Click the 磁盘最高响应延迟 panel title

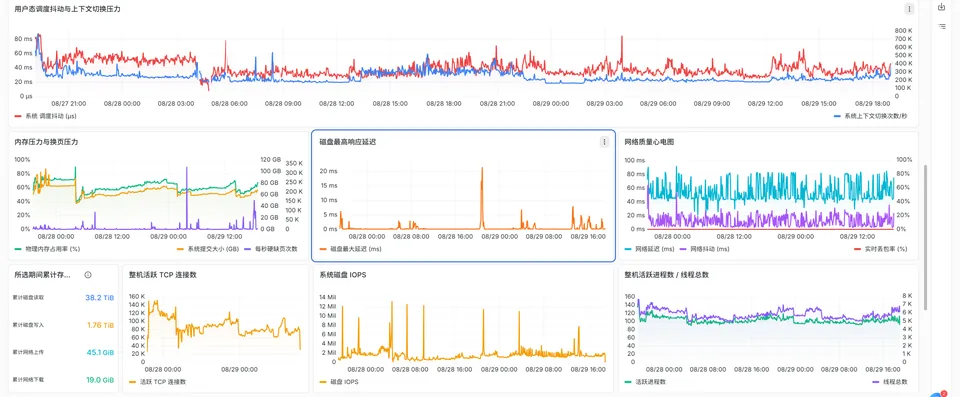[x=348, y=142]
